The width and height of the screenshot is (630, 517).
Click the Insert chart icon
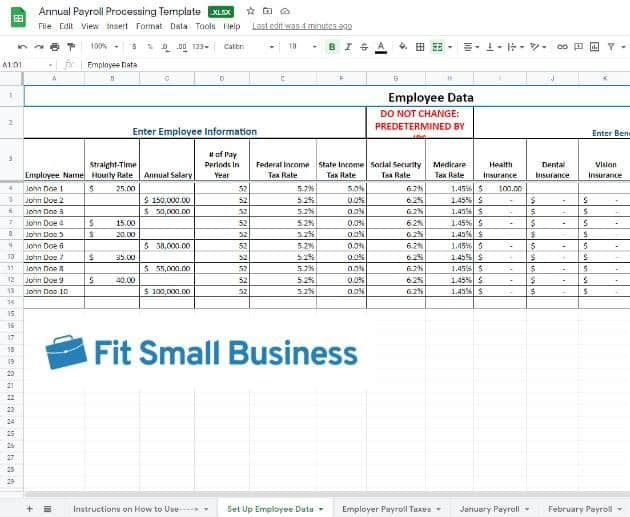pyautogui.click(x=594, y=47)
